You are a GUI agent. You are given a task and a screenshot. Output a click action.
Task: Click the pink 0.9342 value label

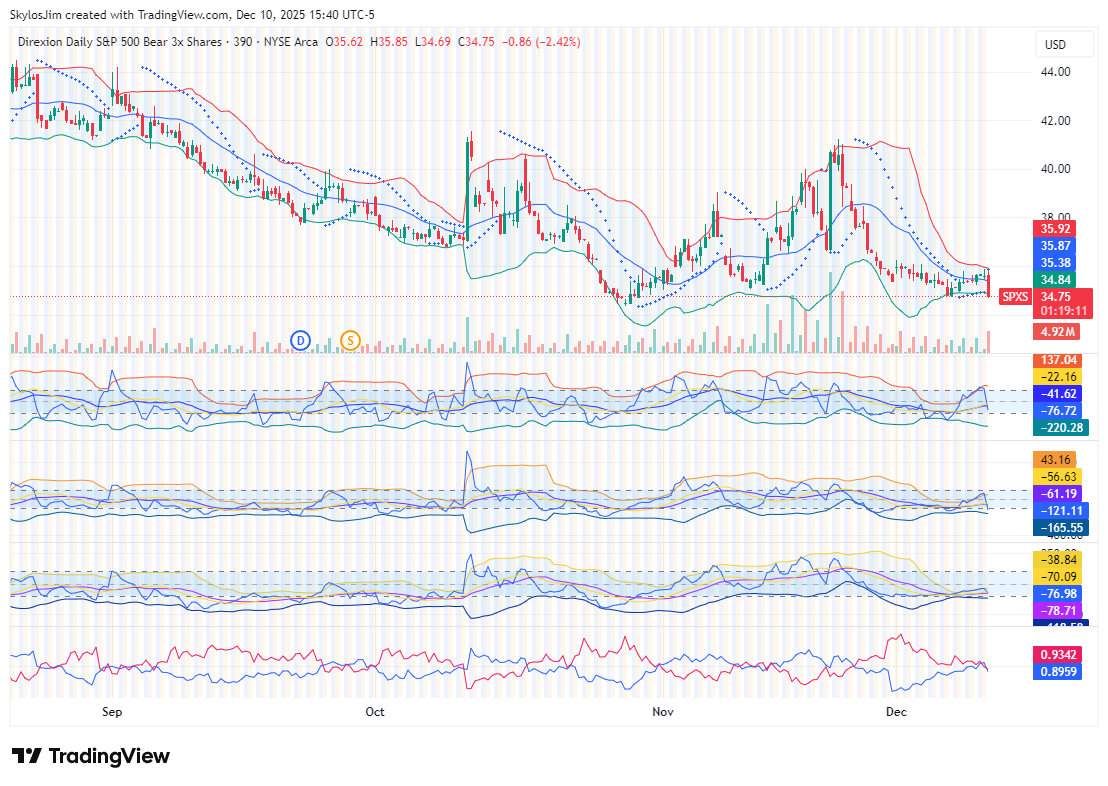coord(1058,655)
